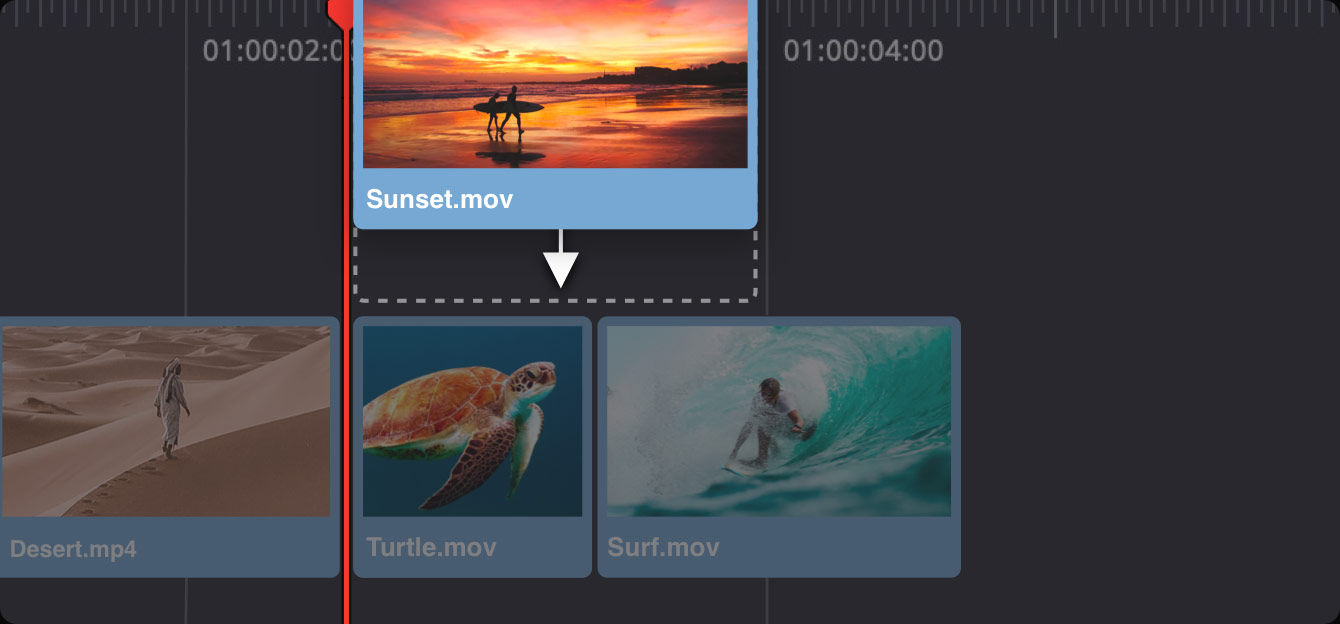
Task: Click empty track area above Desert.mp4 clip
Action: pos(100,200)
